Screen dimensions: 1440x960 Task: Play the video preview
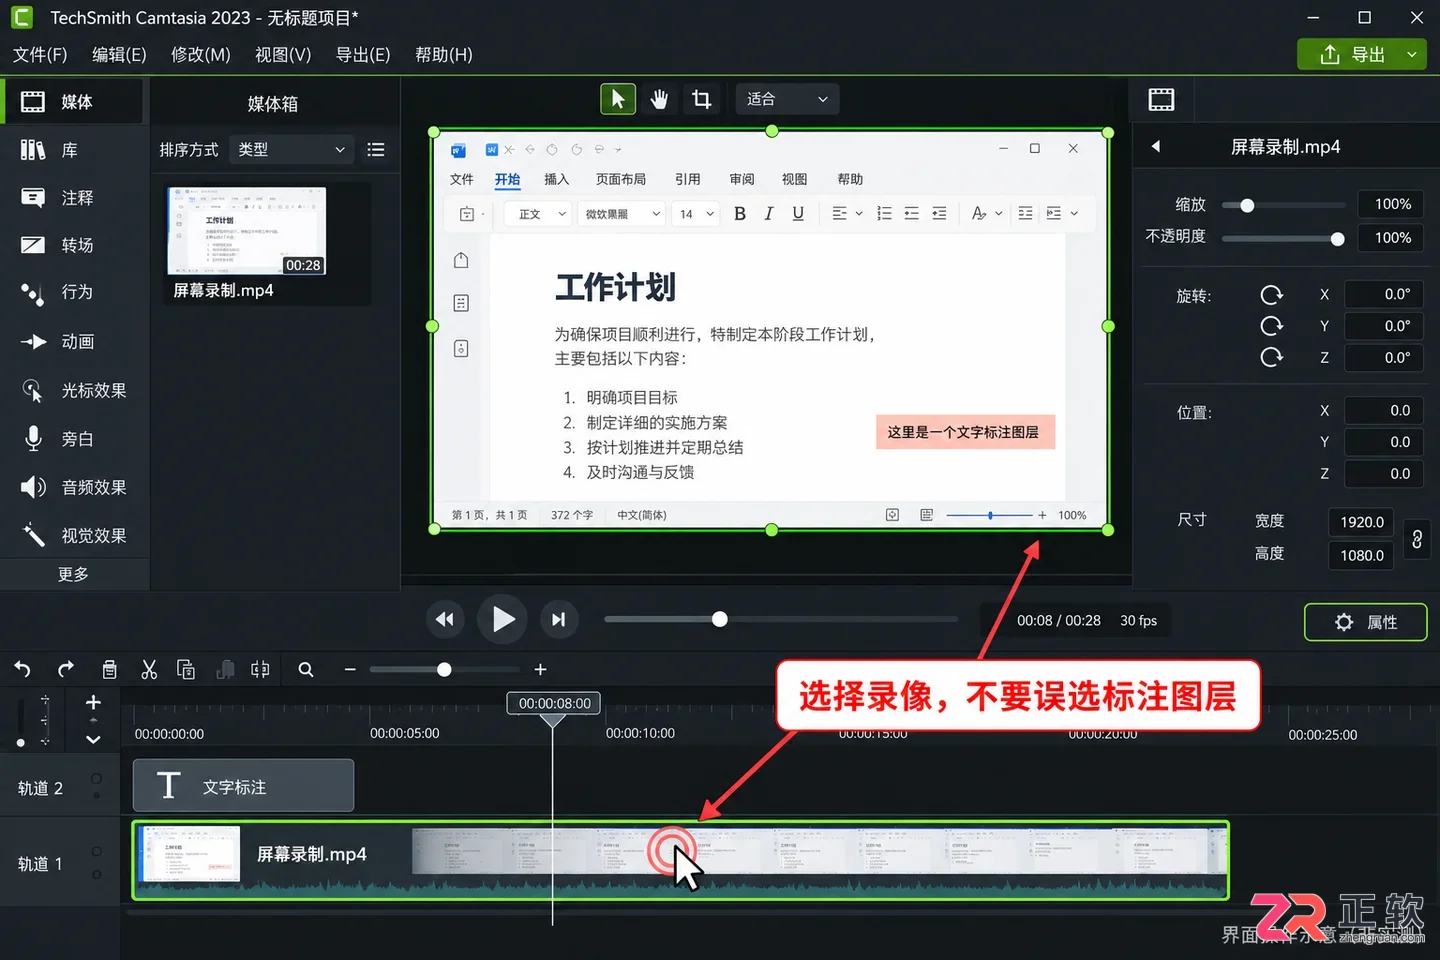click(502, 620)
